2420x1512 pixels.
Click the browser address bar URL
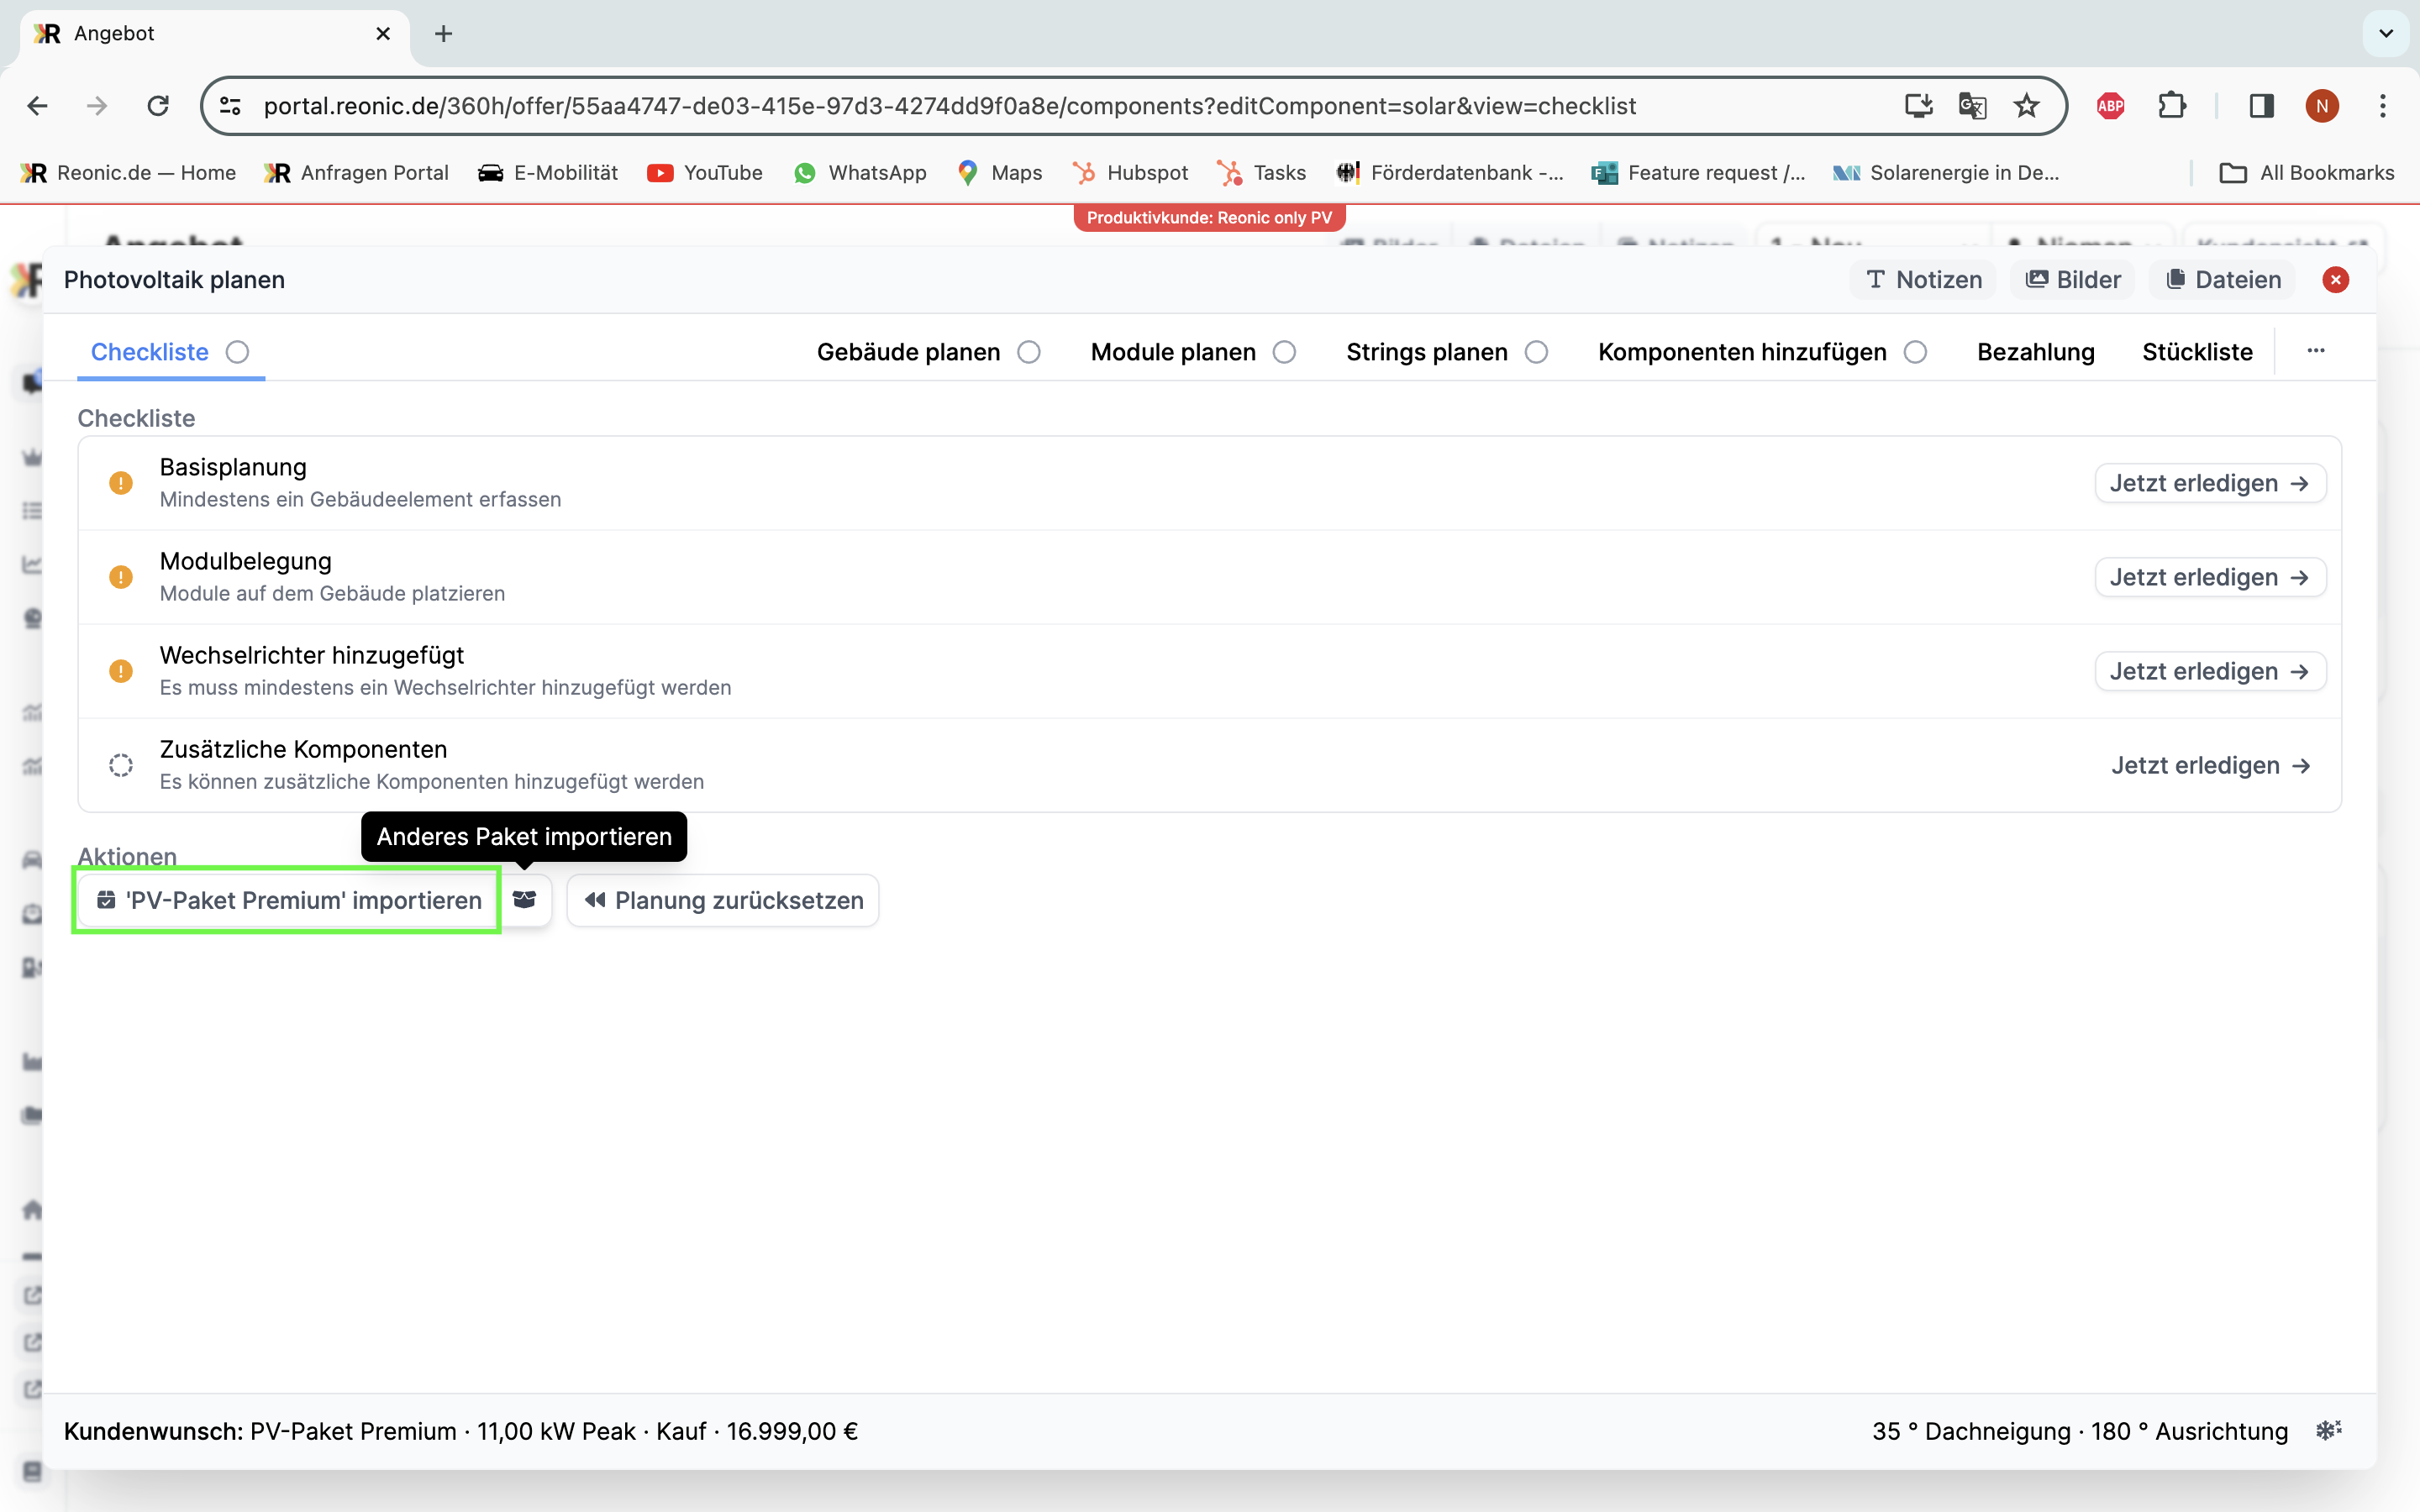(x=950, y=106)
